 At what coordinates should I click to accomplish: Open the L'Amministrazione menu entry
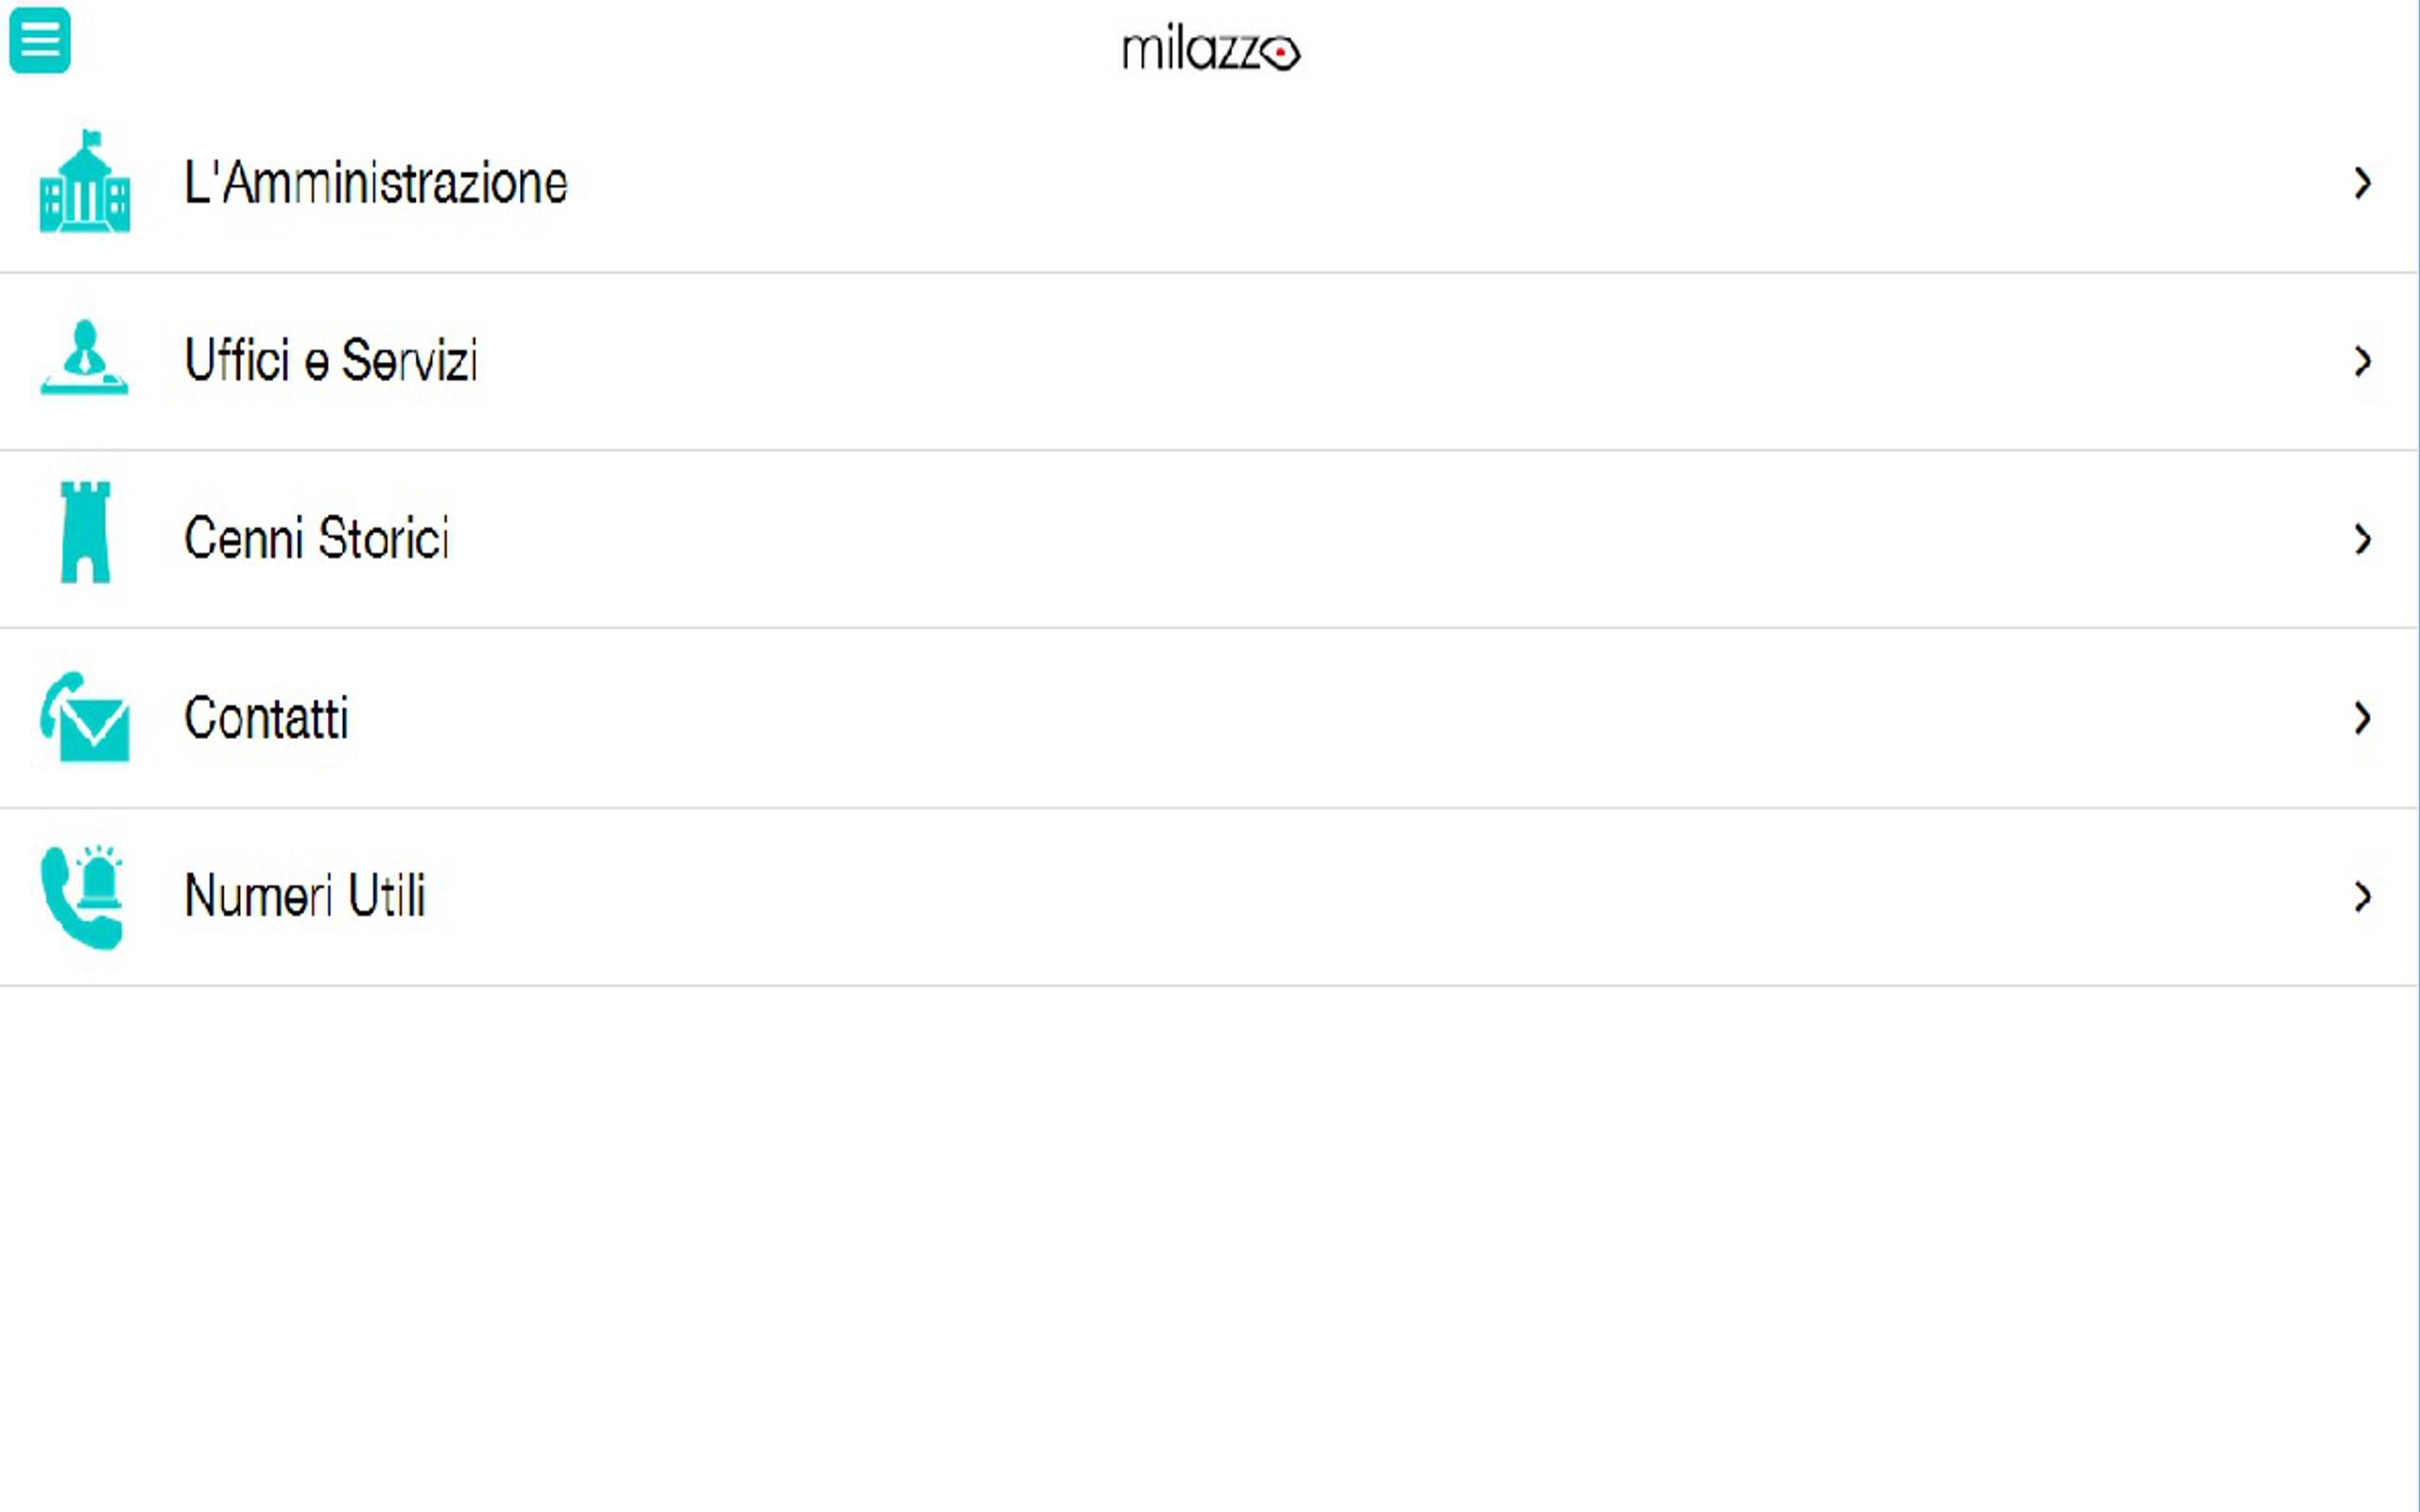[x=376, y=184]
